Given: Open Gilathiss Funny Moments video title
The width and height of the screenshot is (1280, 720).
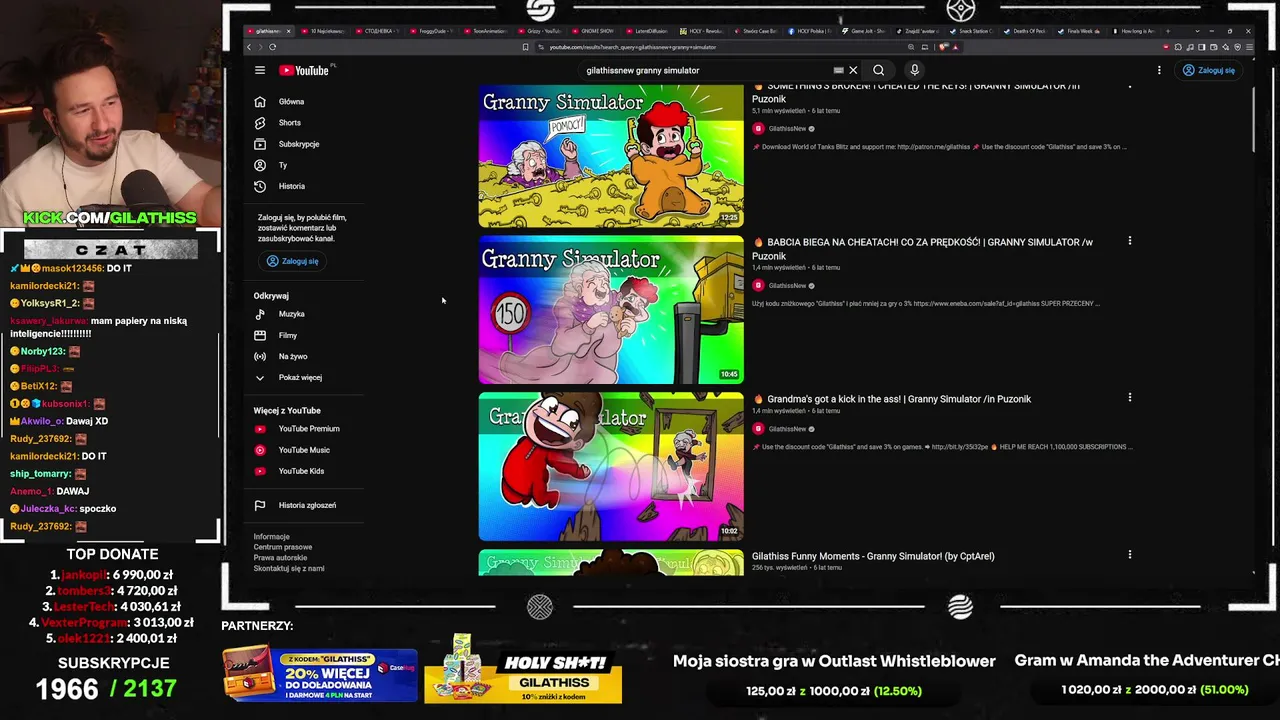Looking at the screenshot, I should [873, 556].
